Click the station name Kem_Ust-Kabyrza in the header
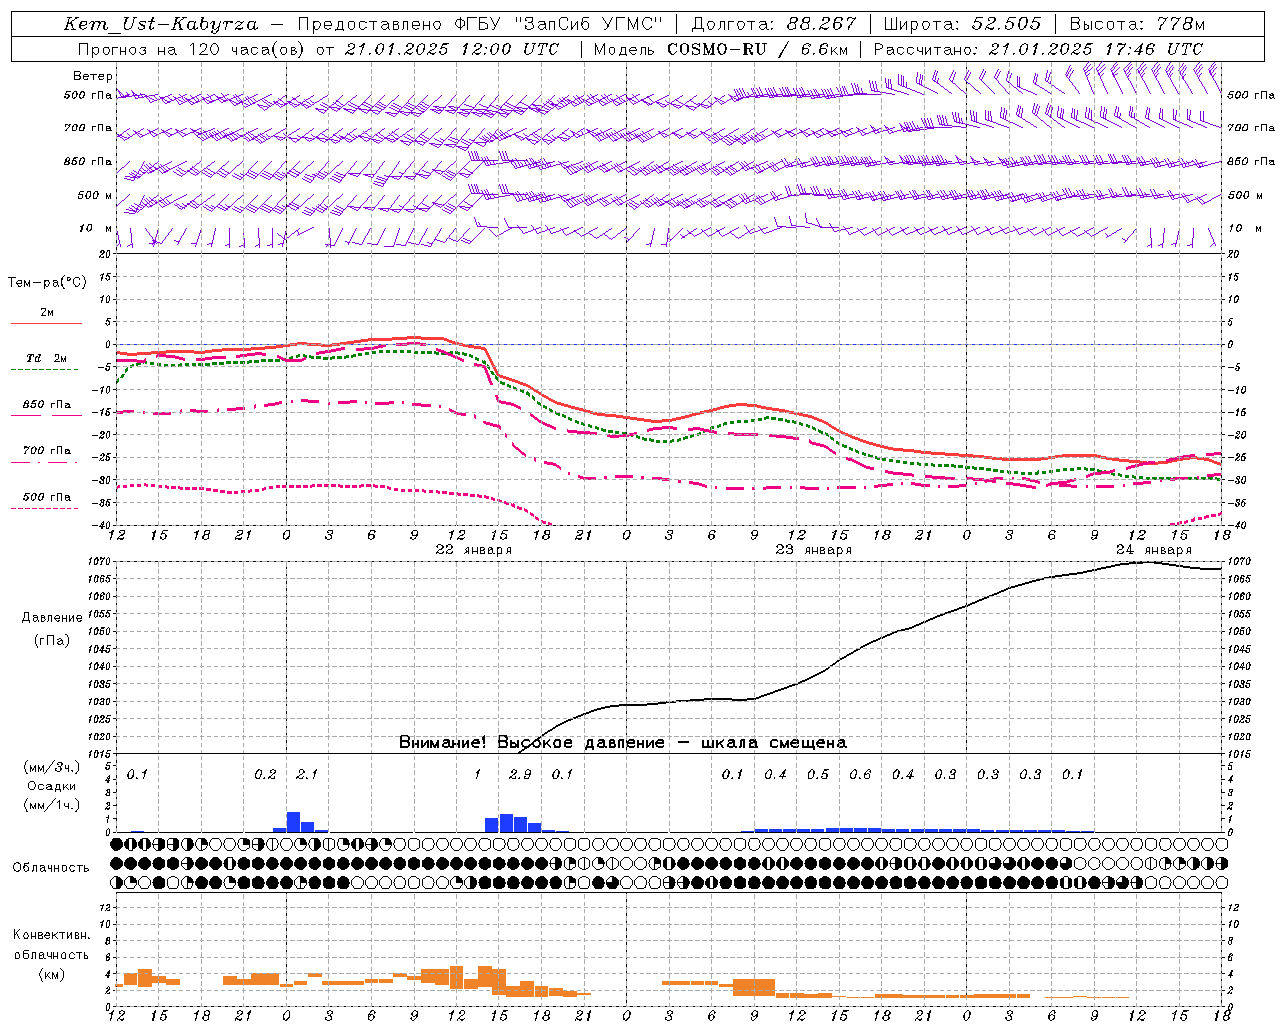The width and height of the screenshot is (1280, 1024). tap(161, 24)
